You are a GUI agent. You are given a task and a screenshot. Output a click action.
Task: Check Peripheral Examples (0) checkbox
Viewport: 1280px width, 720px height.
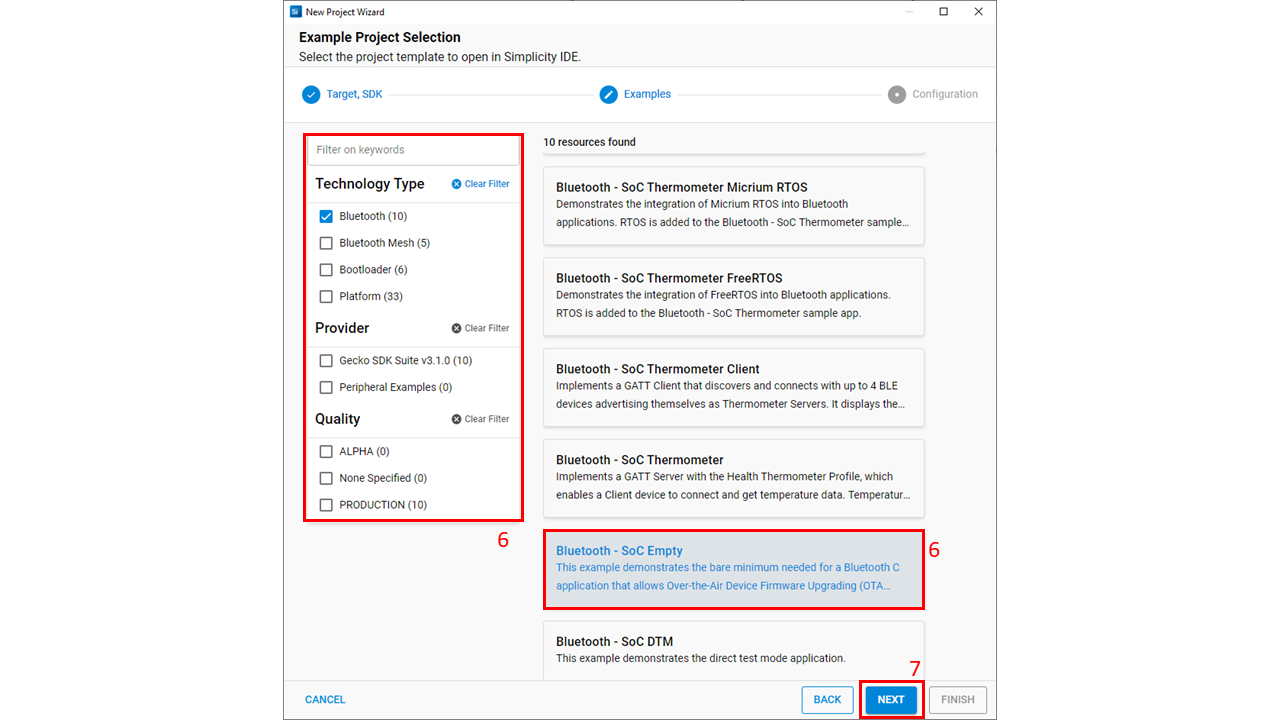(x=326, y=388)
